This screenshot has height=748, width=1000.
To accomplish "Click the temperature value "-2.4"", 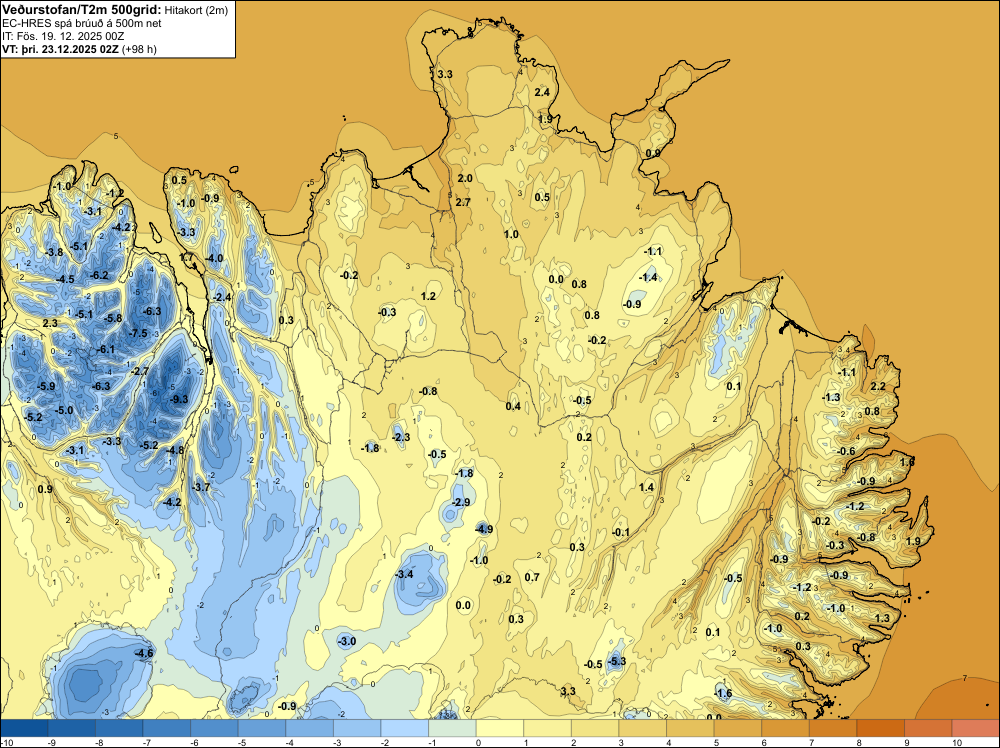I will coord(221,297).
